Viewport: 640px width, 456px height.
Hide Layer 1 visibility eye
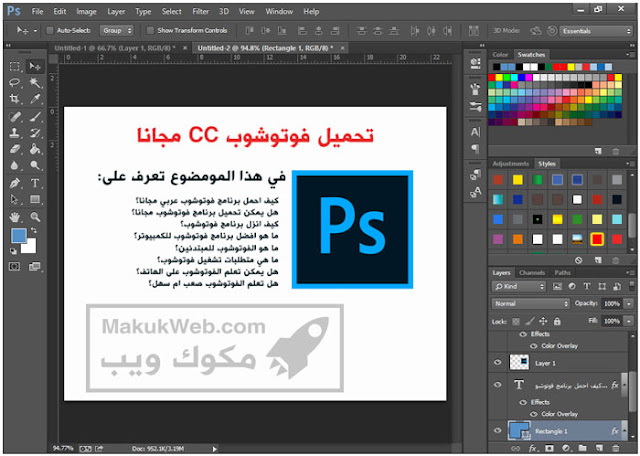click(498, 363)
